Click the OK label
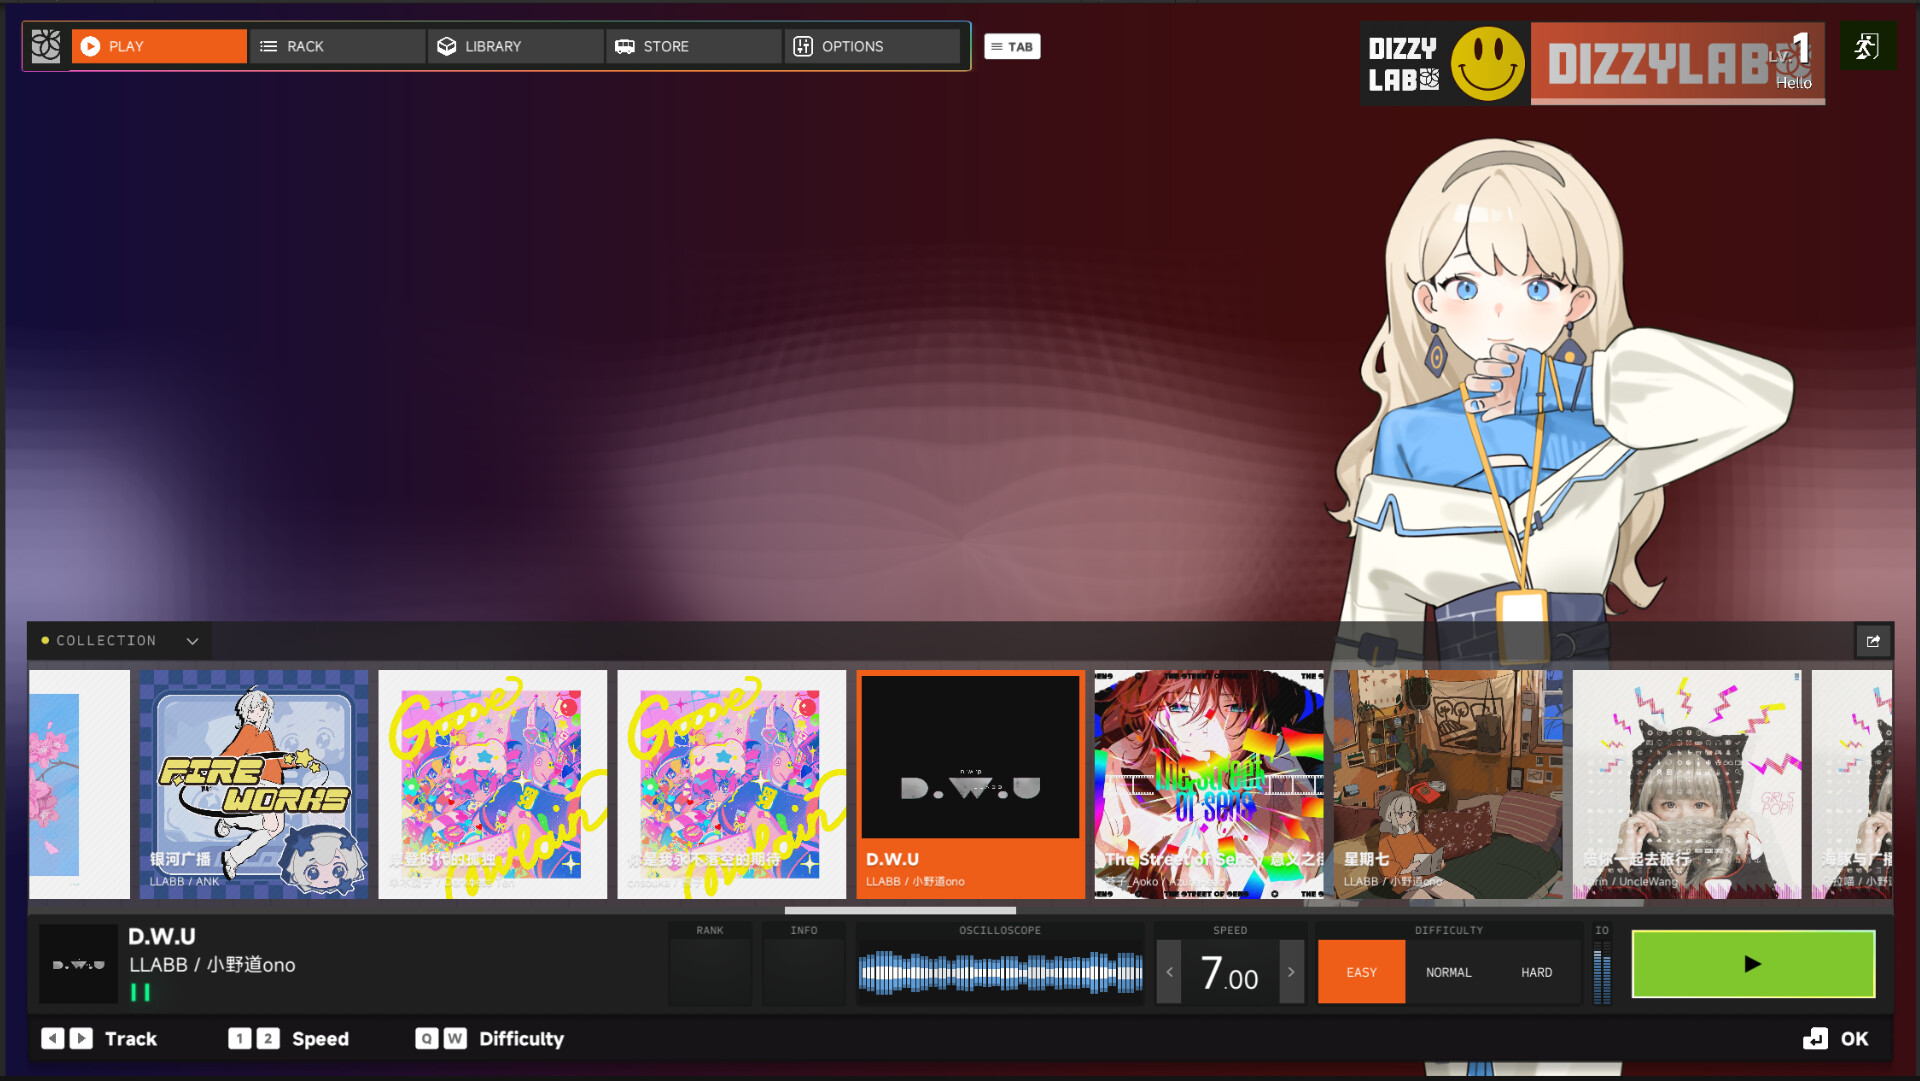The image size is (1920, 1081). click(1854, 1039)
